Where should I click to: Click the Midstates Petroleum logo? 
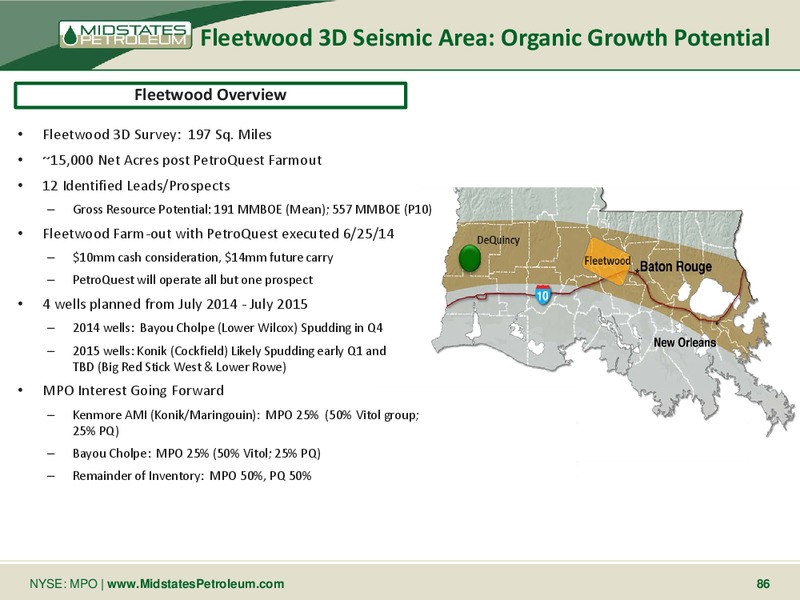point(126,35)
